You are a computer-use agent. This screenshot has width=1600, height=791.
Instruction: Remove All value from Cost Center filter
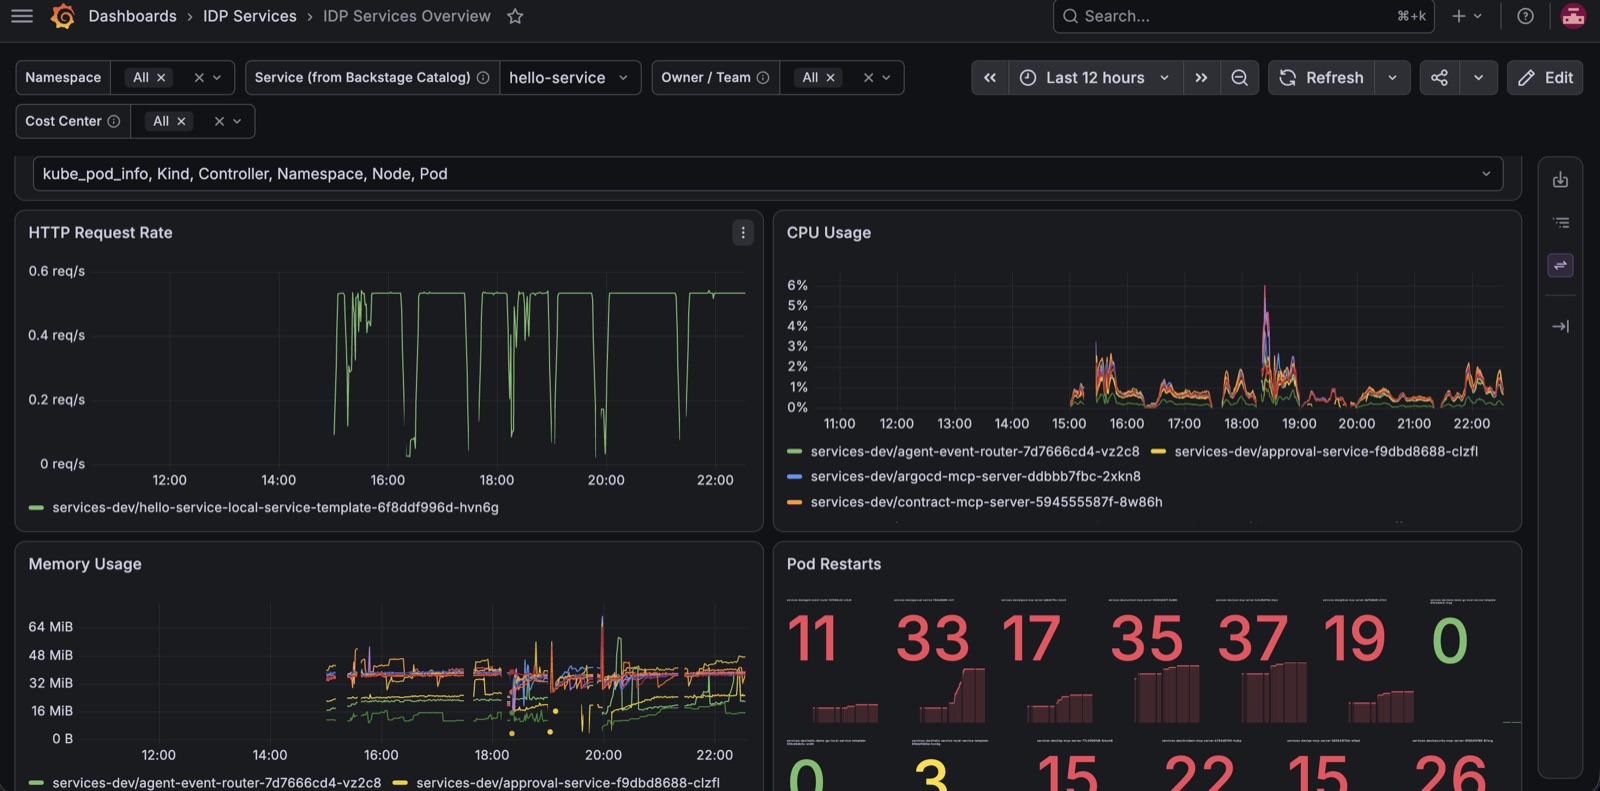click(x=181, y=121)
